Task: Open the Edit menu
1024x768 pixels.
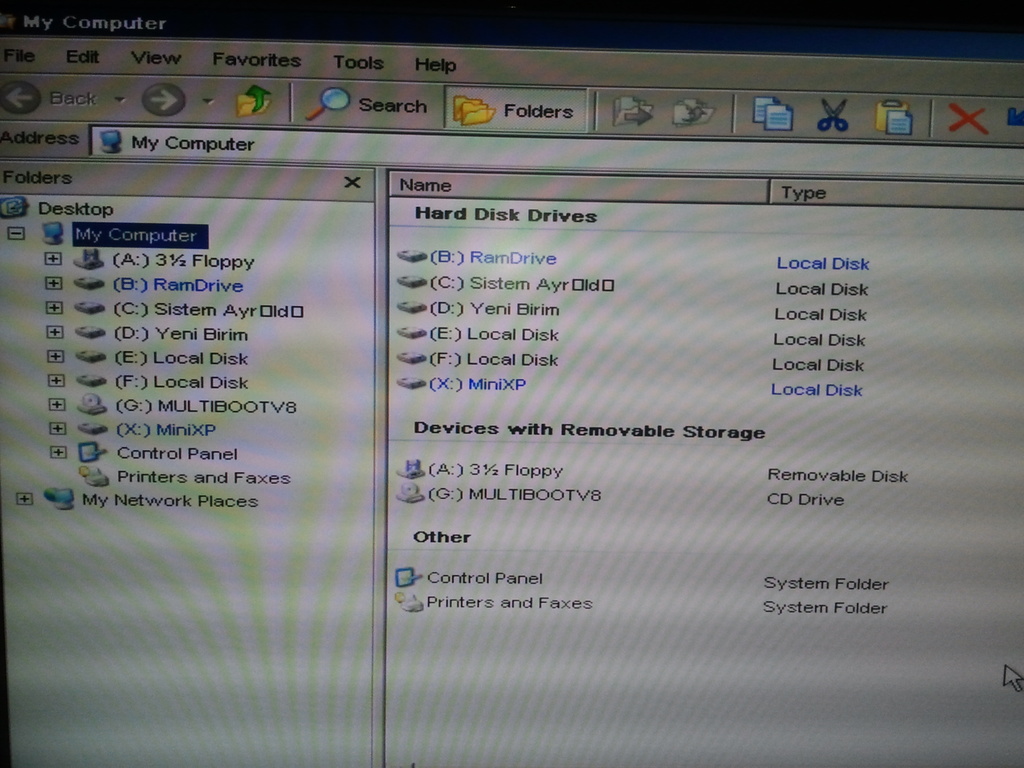Action: point(82,57)
